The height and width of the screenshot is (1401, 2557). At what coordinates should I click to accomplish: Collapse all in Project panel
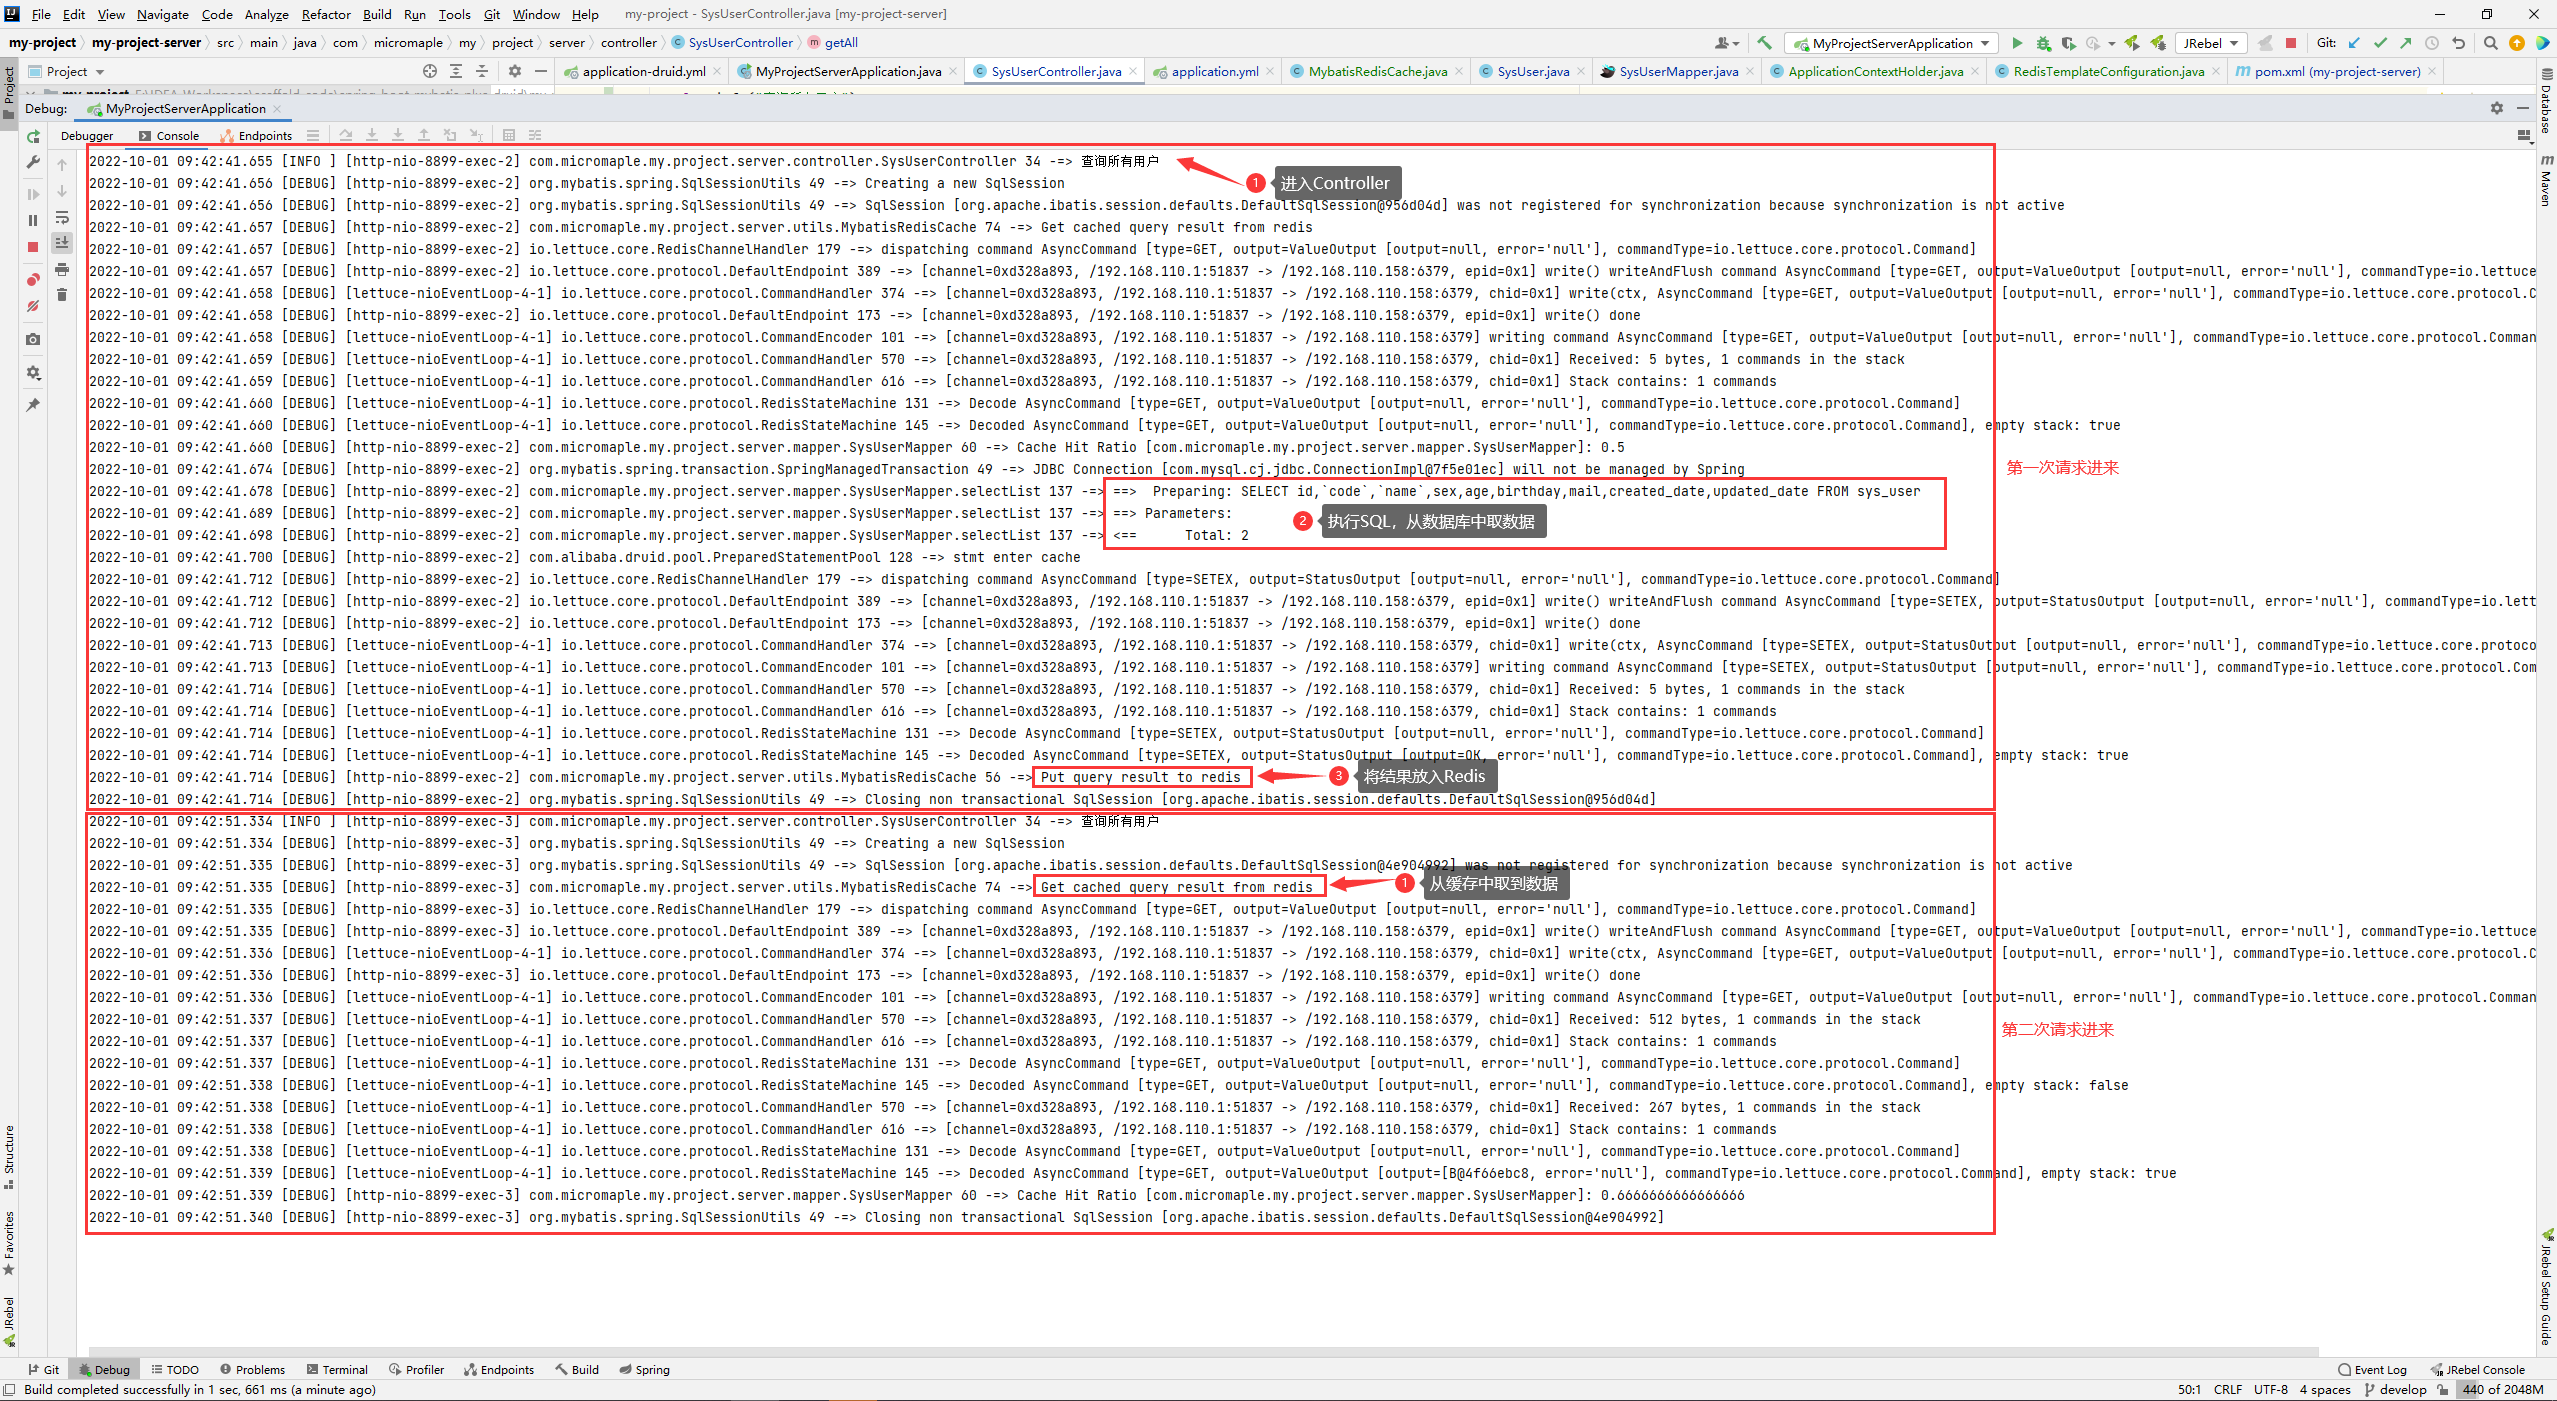pyautogui.click(x=482, y=71)
